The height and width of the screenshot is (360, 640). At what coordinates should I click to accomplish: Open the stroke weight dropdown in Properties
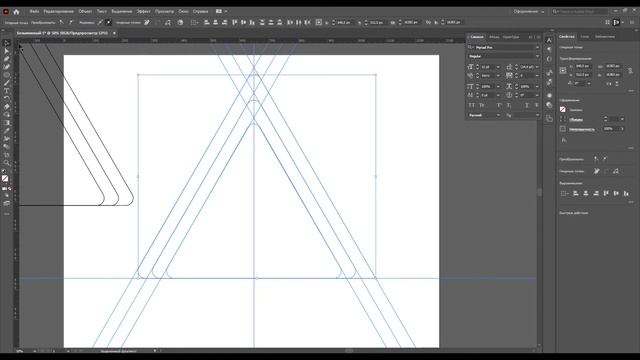tap(622, 119)
